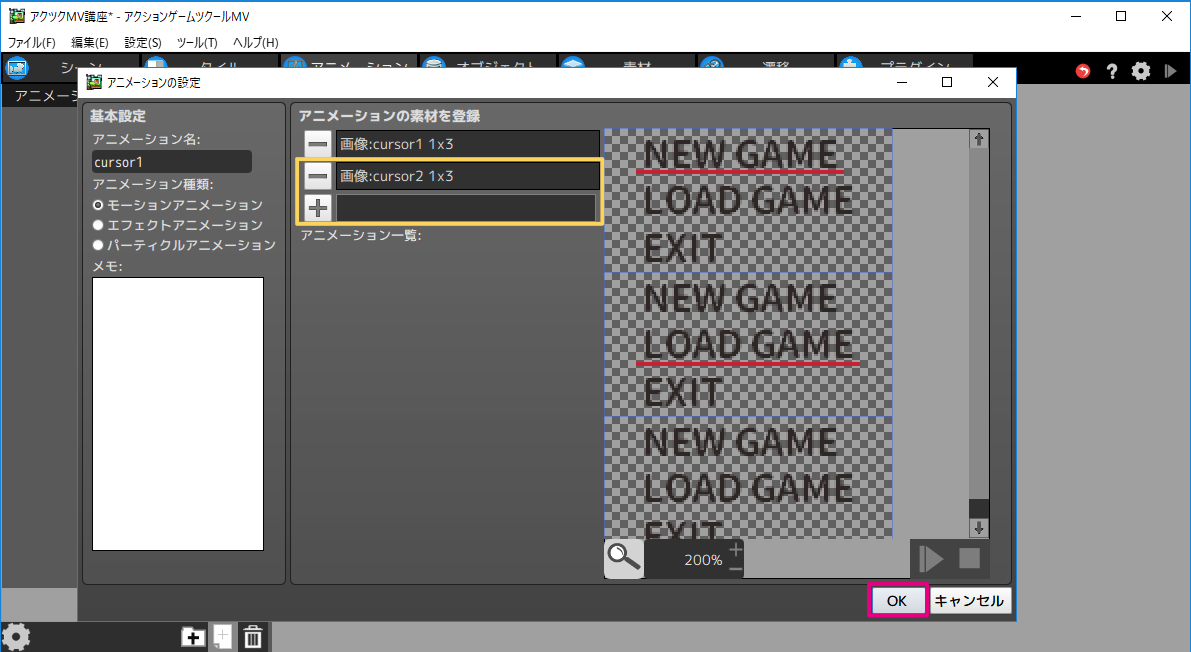Click the アニメーション名 text field

171,162
